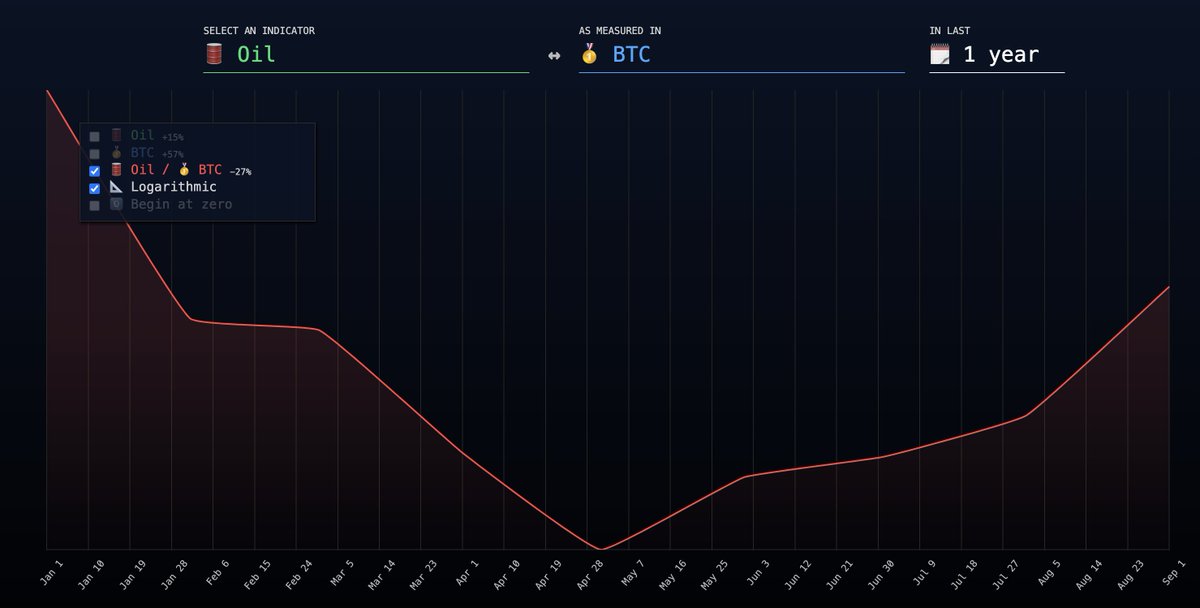Image resolution: width=1200 pixels, height=608 pixels.
Task: Click the medal icon beside the BTC selector
Action: pos(589,54)
